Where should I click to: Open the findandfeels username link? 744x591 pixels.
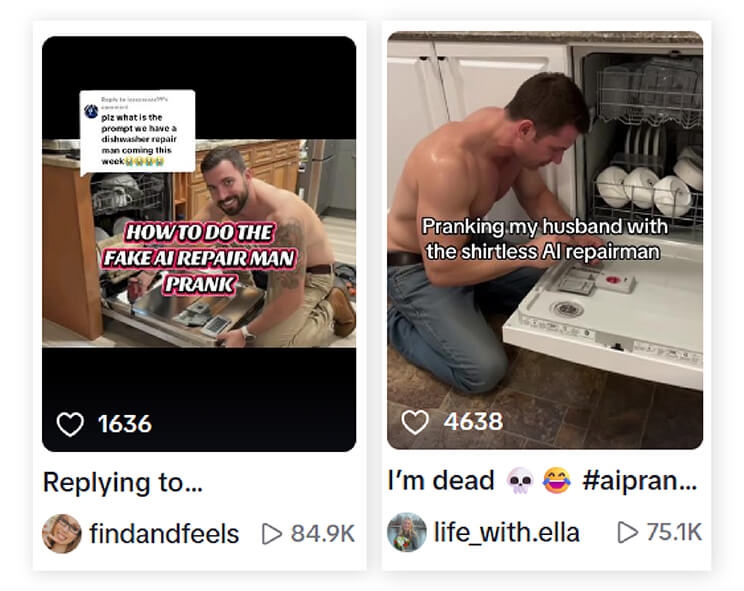[164, 534]
